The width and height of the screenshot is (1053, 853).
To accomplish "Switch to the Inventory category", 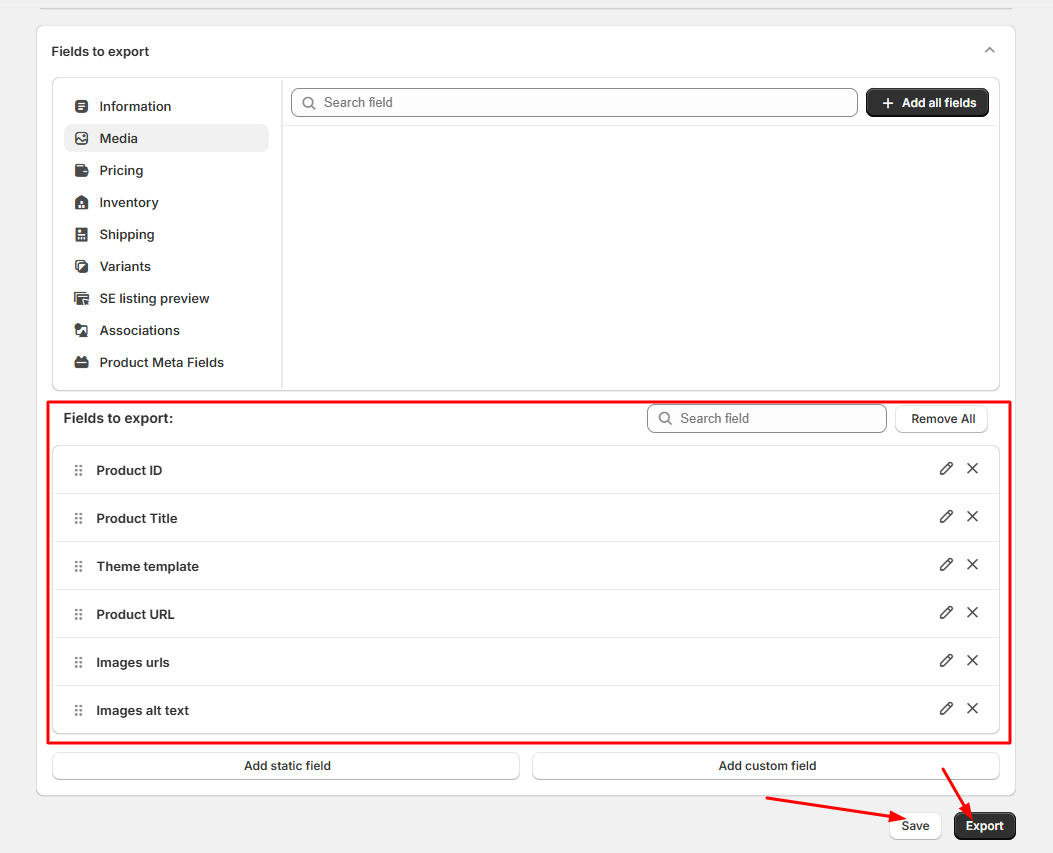I will click(167, 202).
